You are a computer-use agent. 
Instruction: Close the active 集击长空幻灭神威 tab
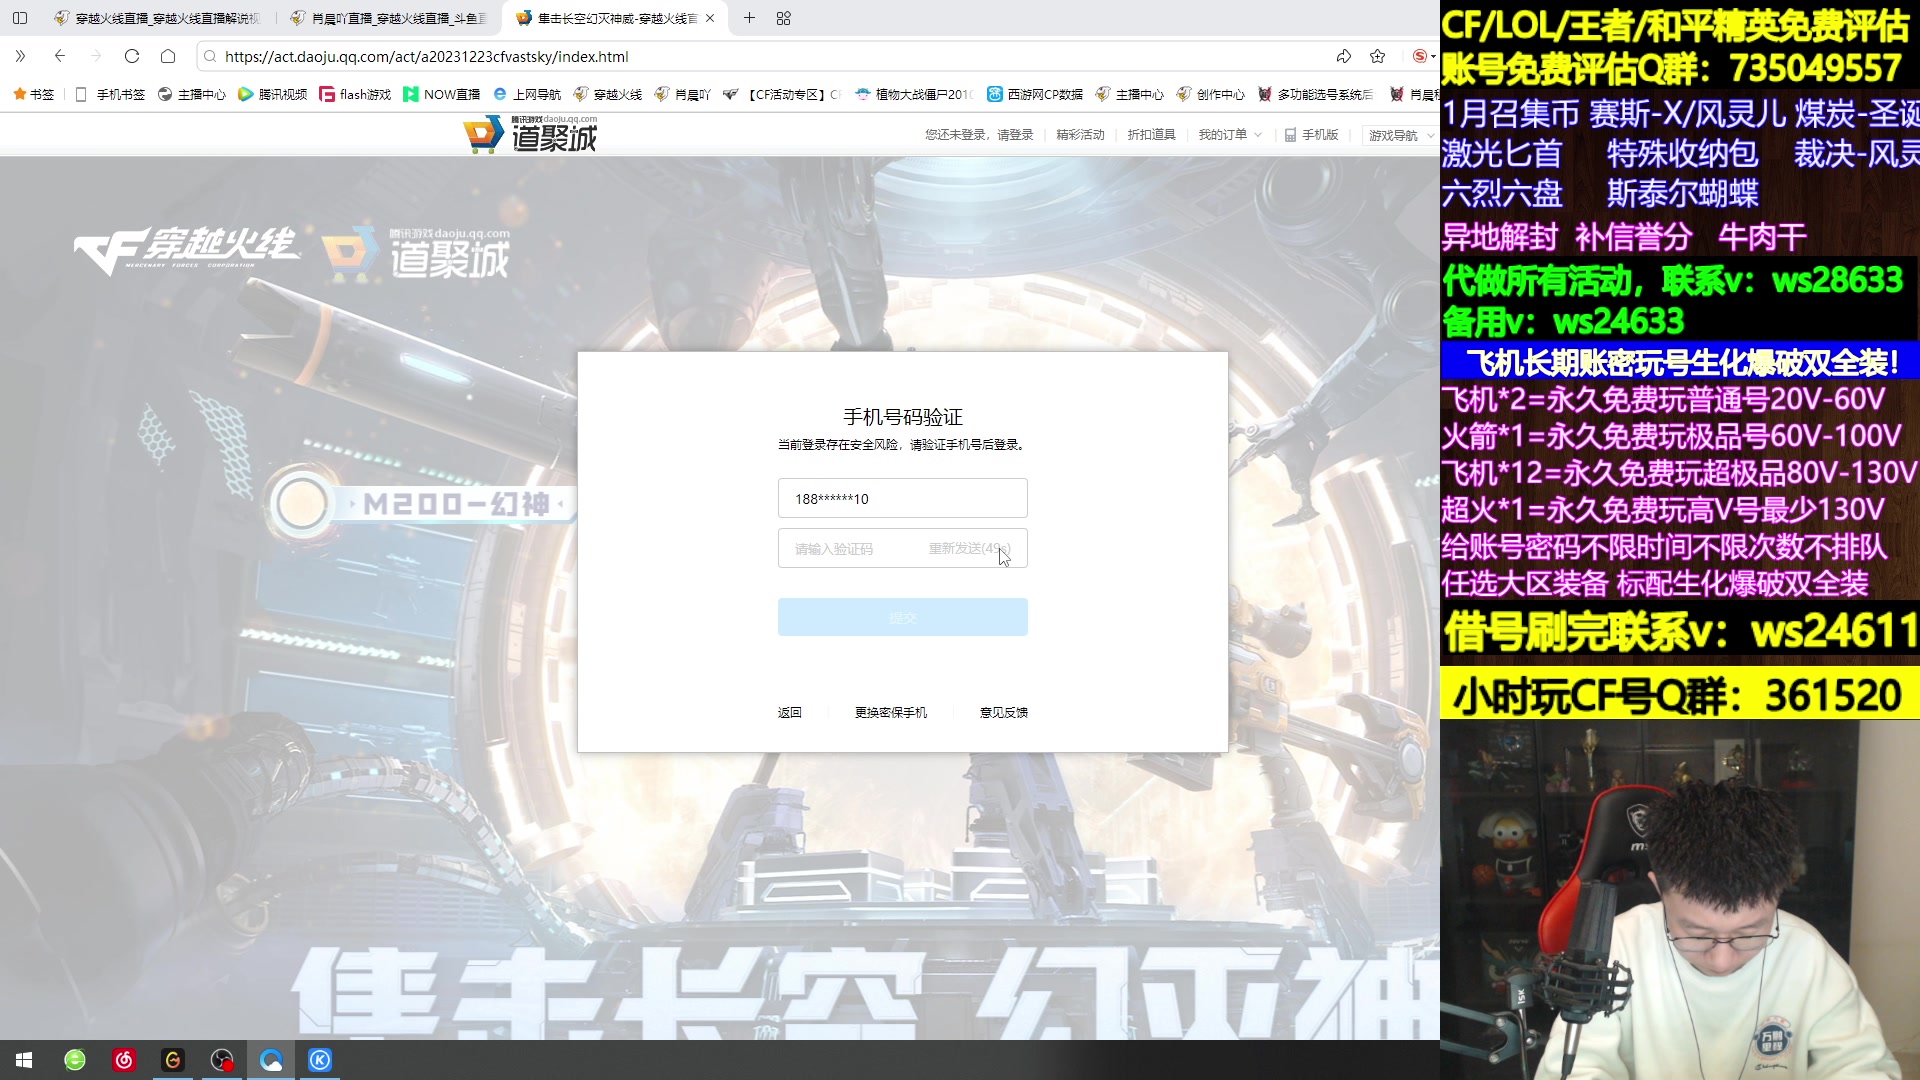(710, 18)
